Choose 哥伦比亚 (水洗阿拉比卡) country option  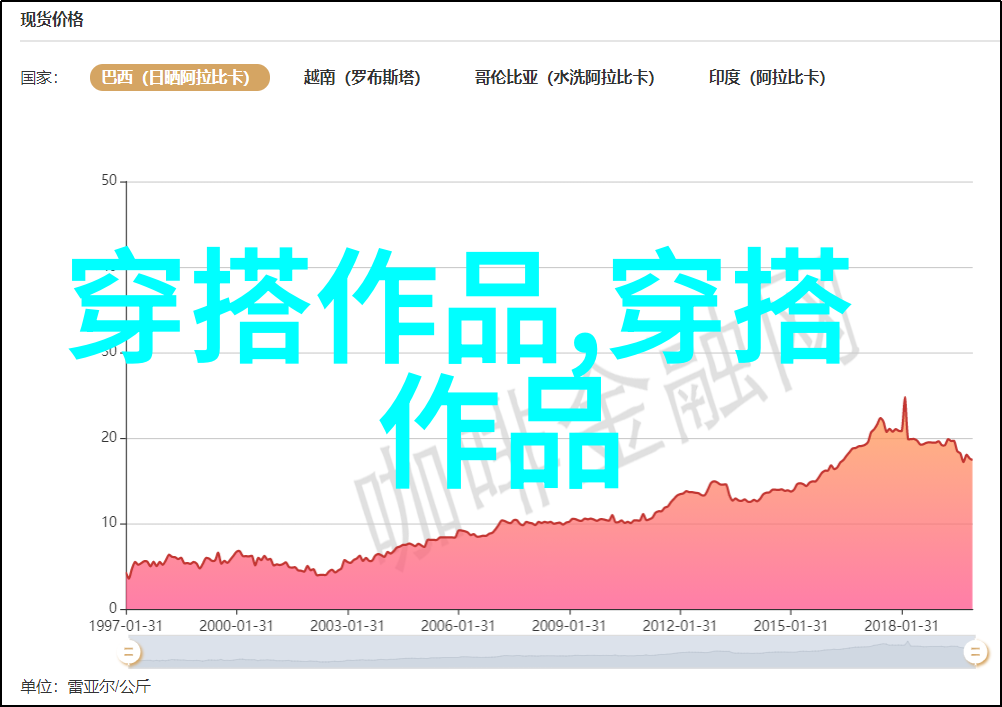point(564,78)
